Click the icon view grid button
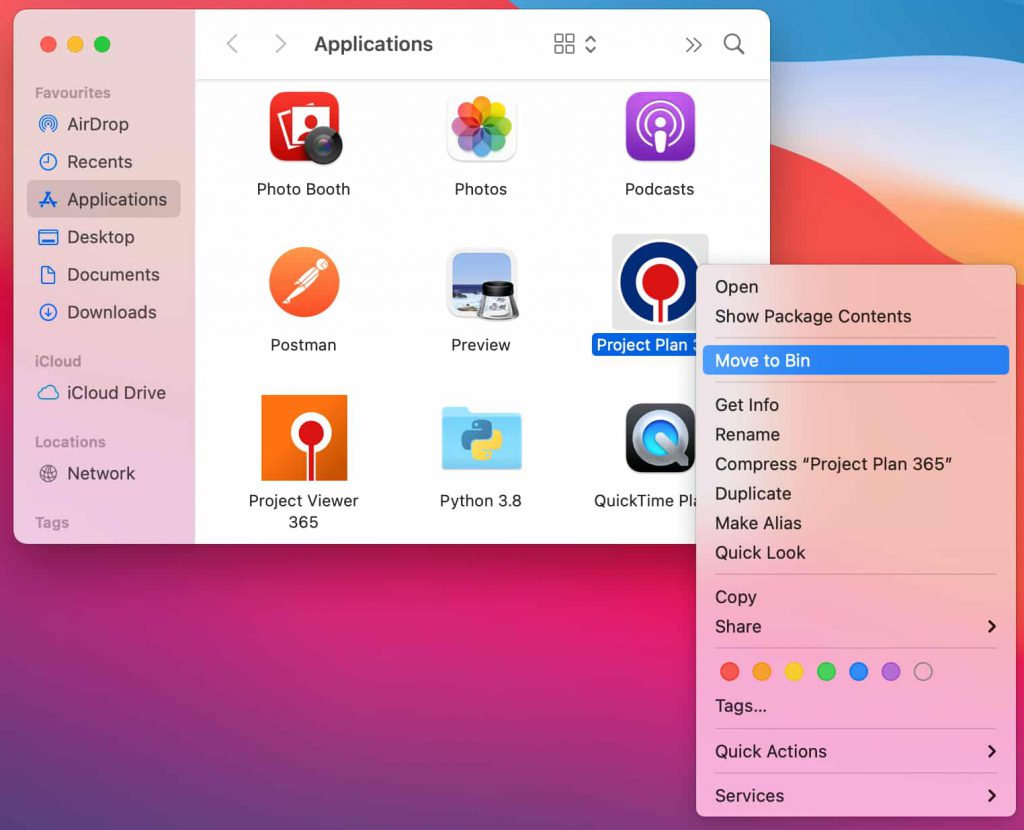The image size is (1024, 830). (x=564, y=44)
